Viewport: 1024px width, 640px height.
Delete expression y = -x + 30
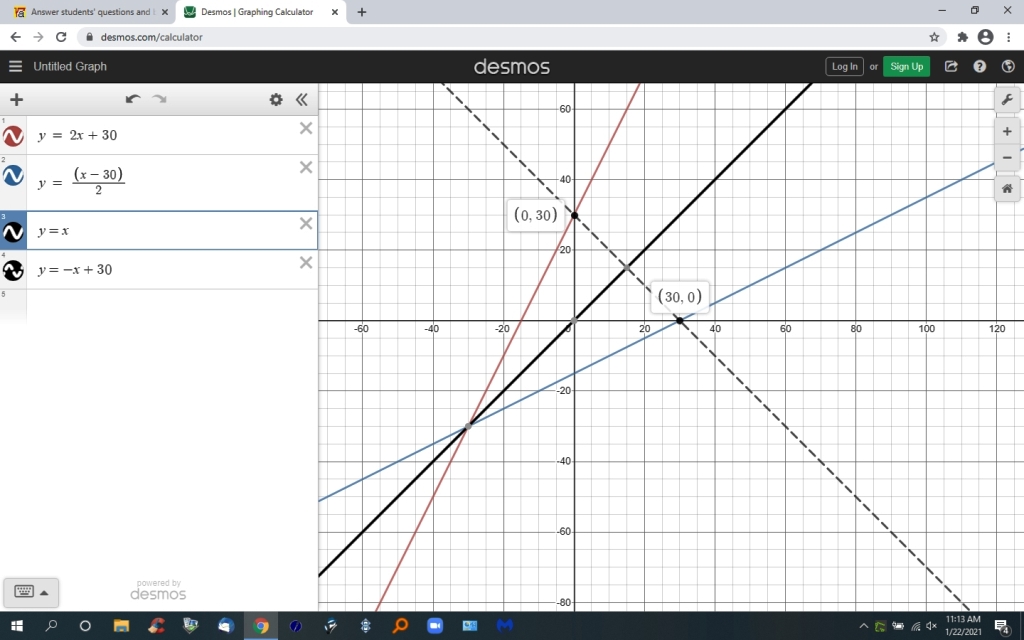[x=306, y=263]
